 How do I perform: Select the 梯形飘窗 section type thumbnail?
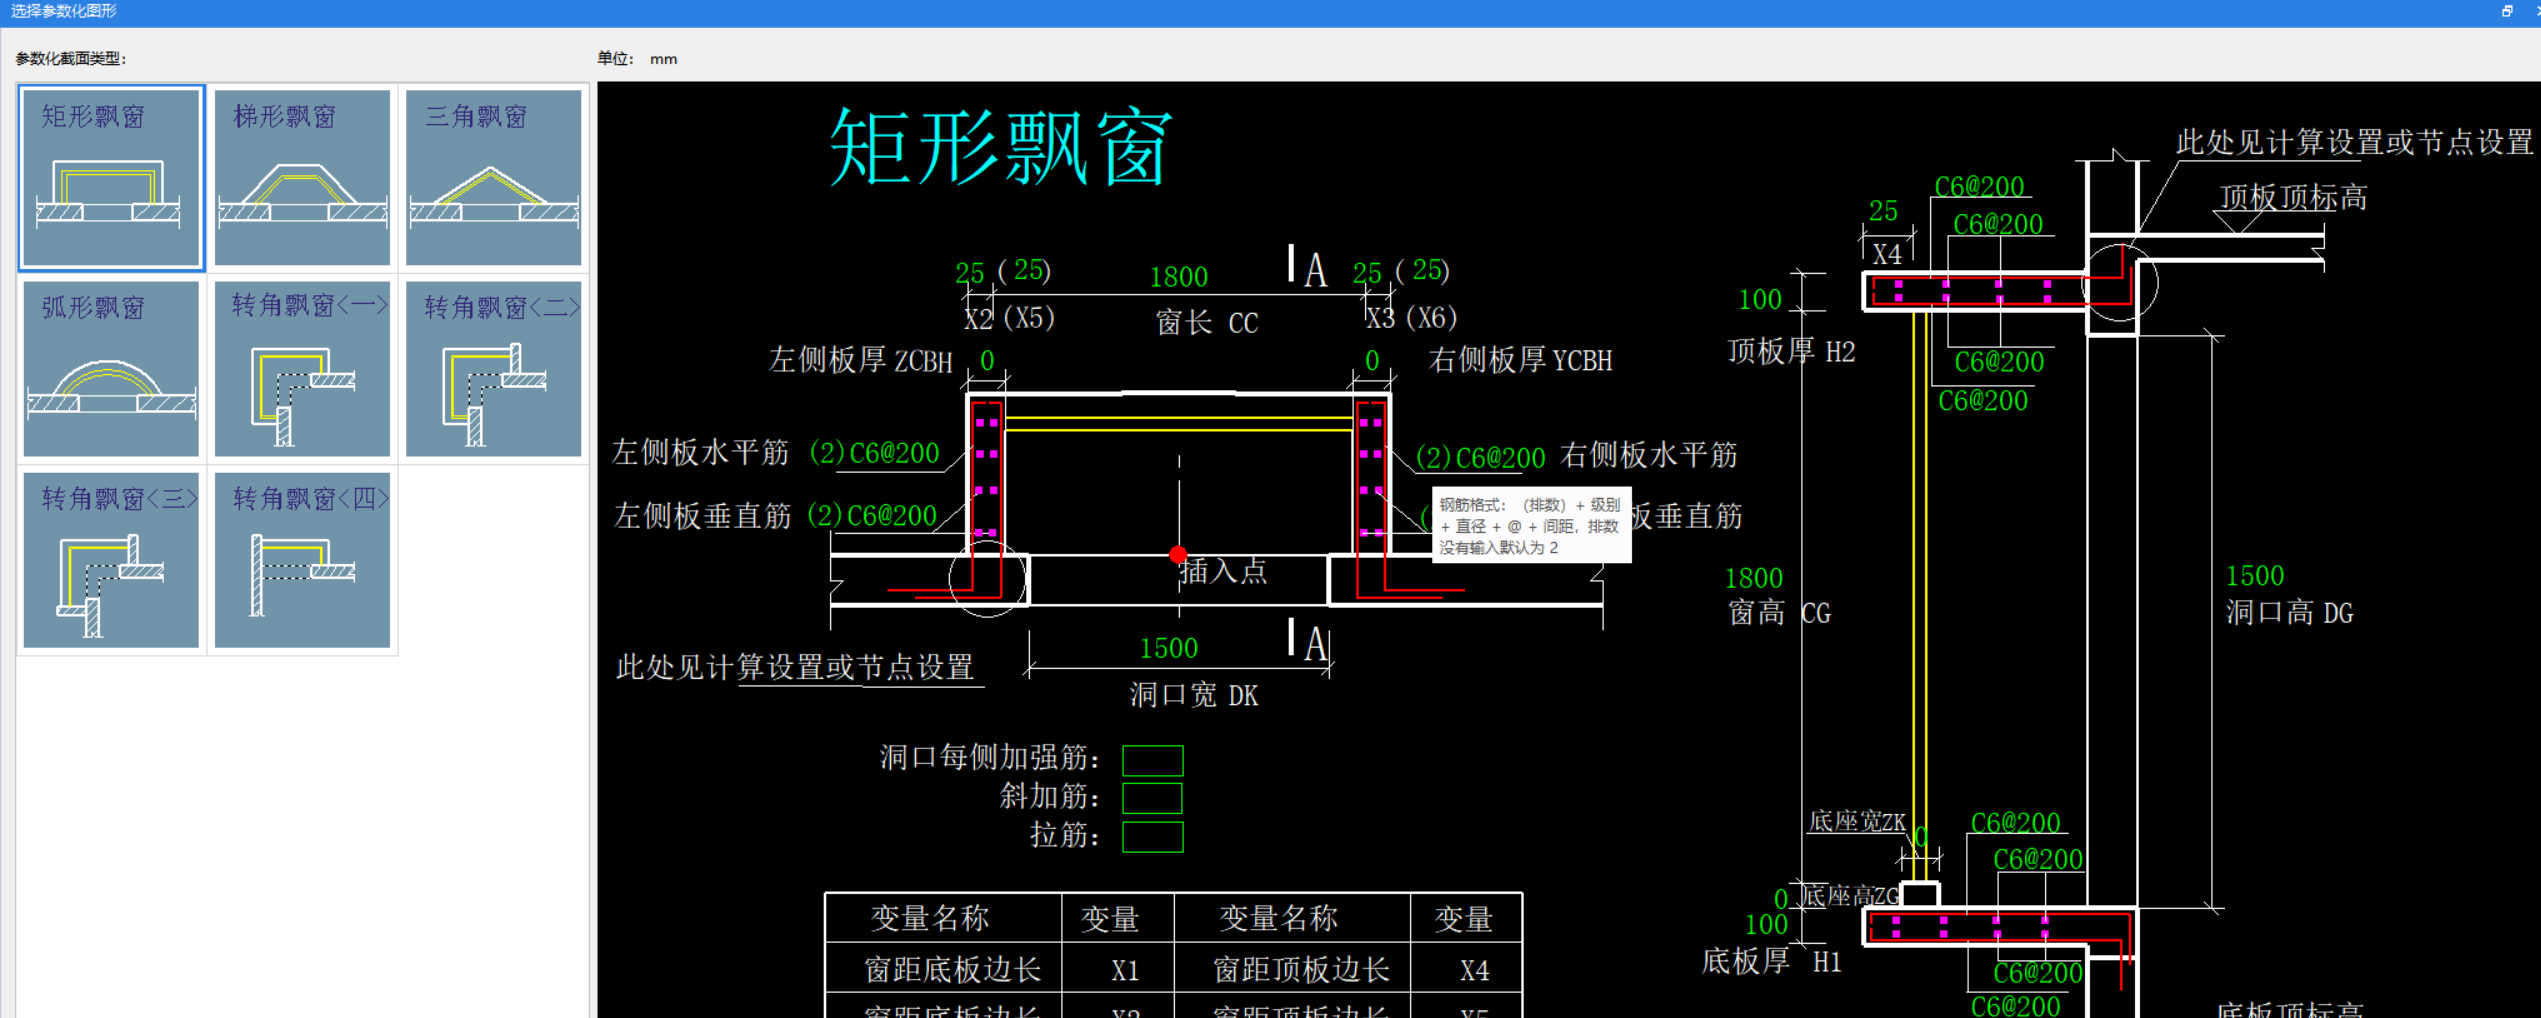point(303,178)
